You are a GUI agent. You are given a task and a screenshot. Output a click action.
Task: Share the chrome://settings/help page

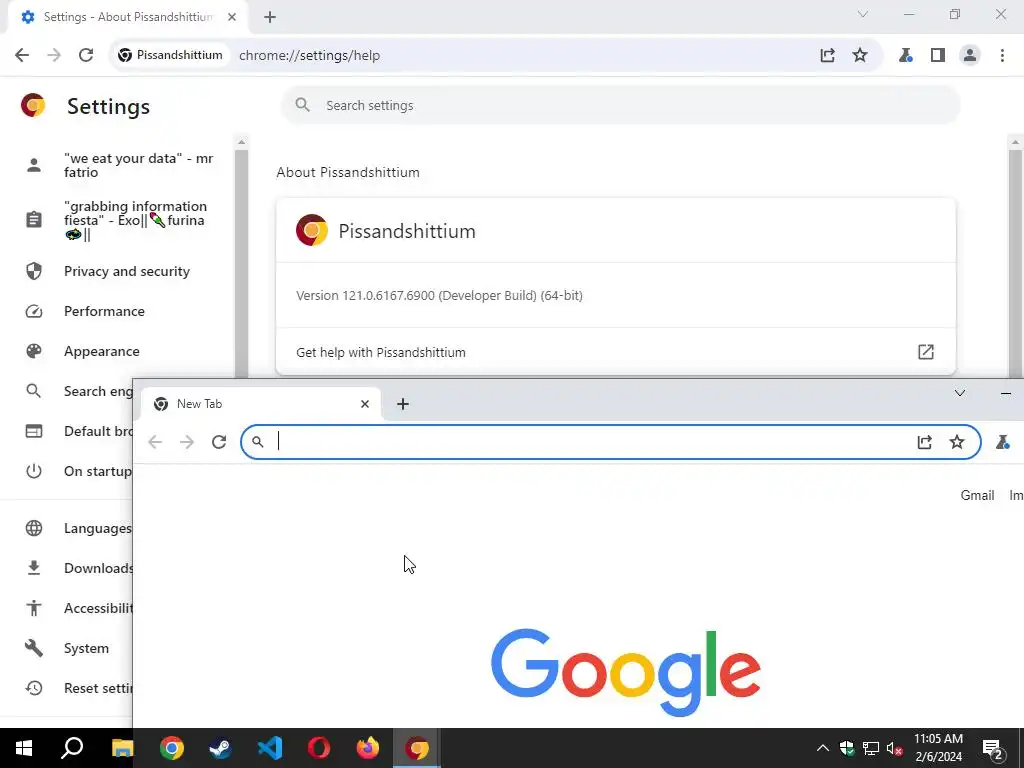(827, 56)
